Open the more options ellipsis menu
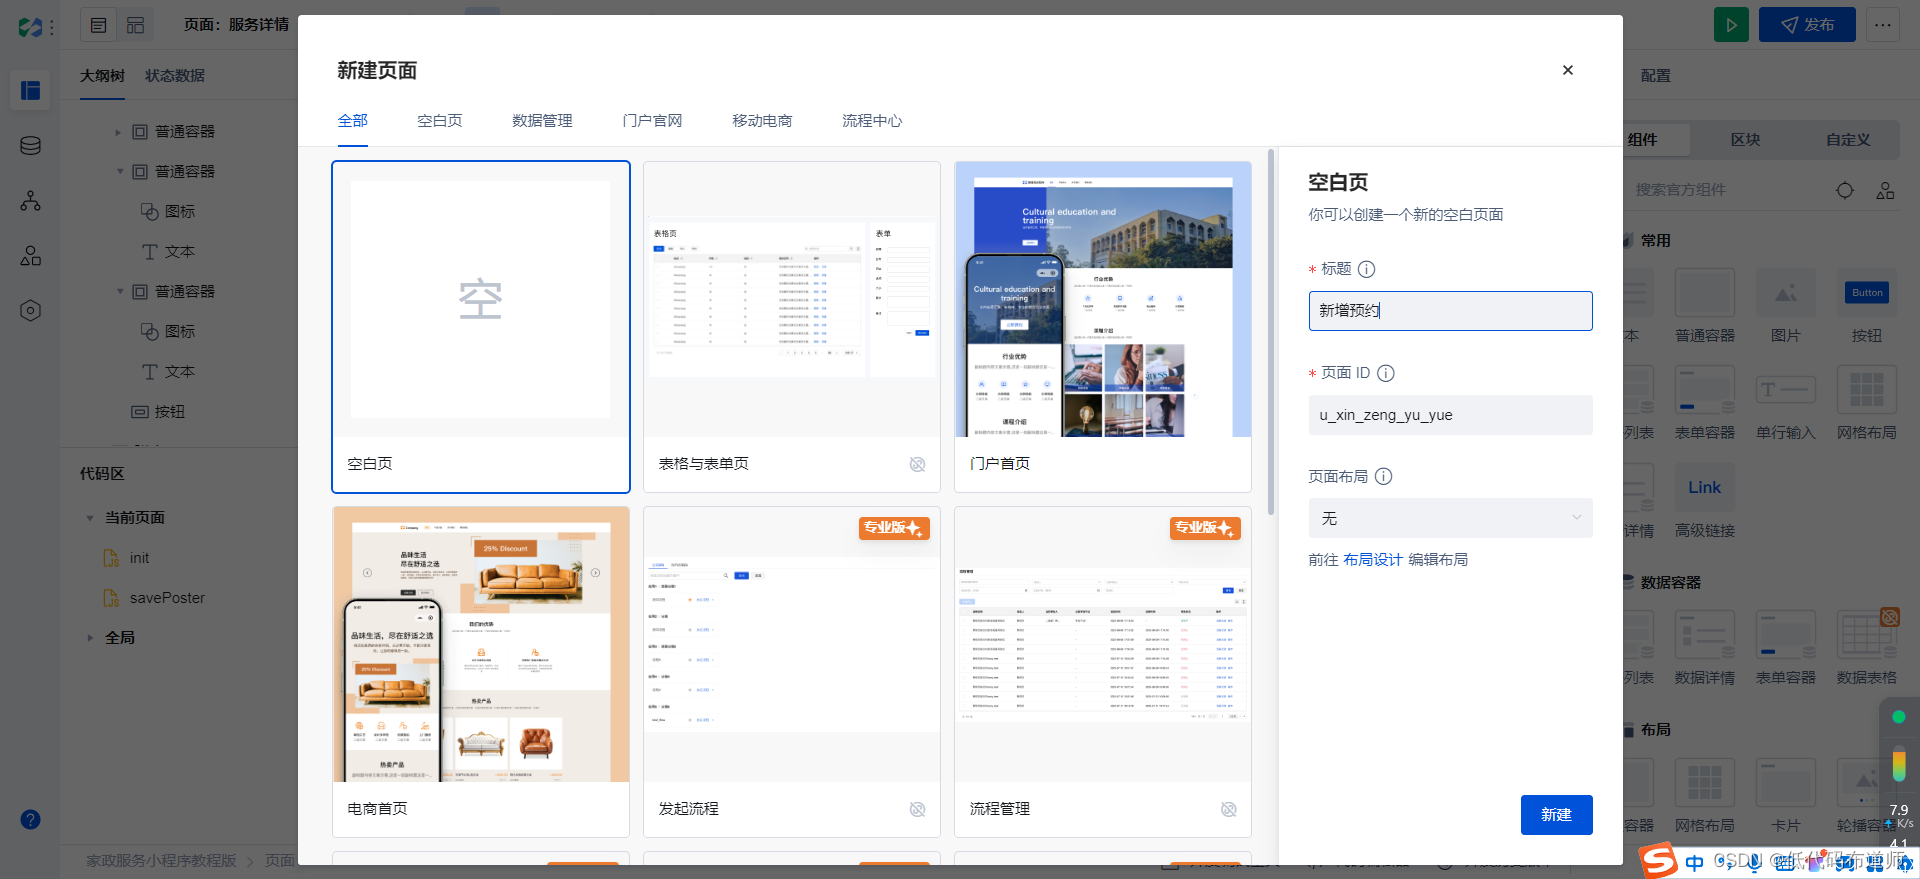1920x879 pixels. click(1883, 25)
